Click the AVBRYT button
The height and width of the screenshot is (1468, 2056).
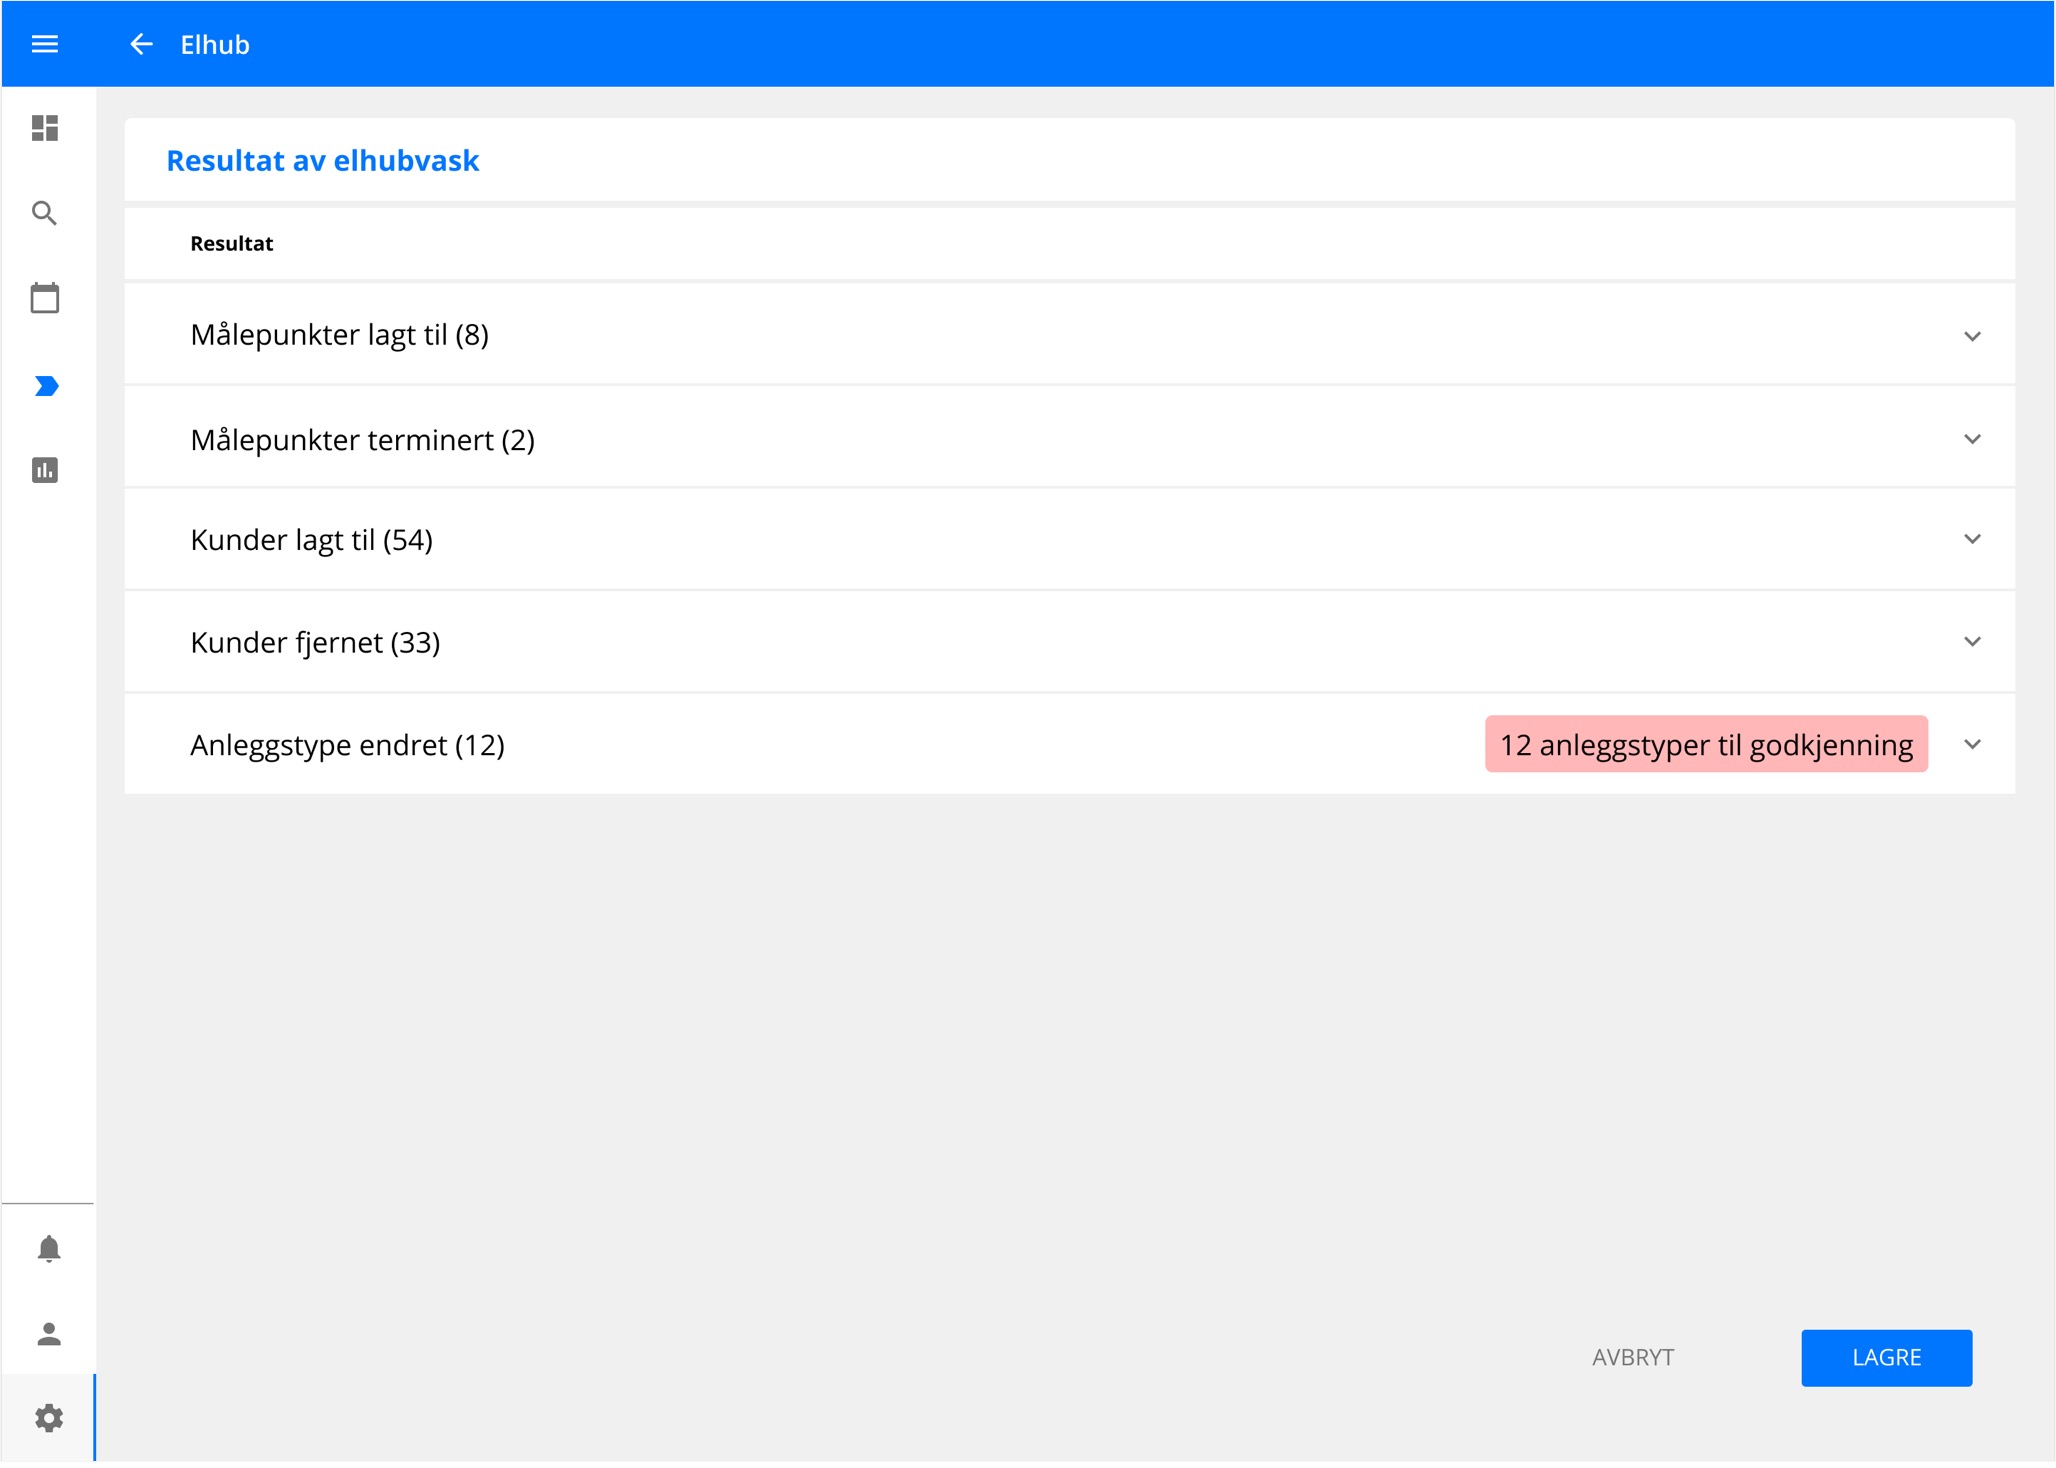click(1632, 1357)
